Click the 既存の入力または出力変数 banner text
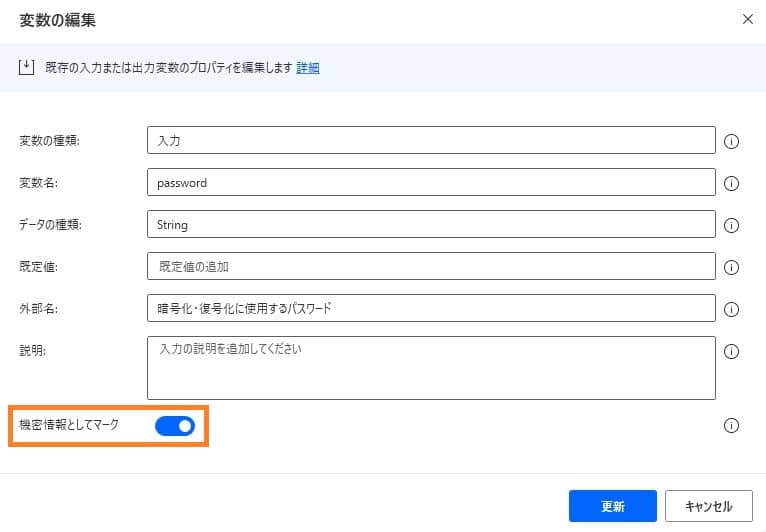 pos(169,67)
